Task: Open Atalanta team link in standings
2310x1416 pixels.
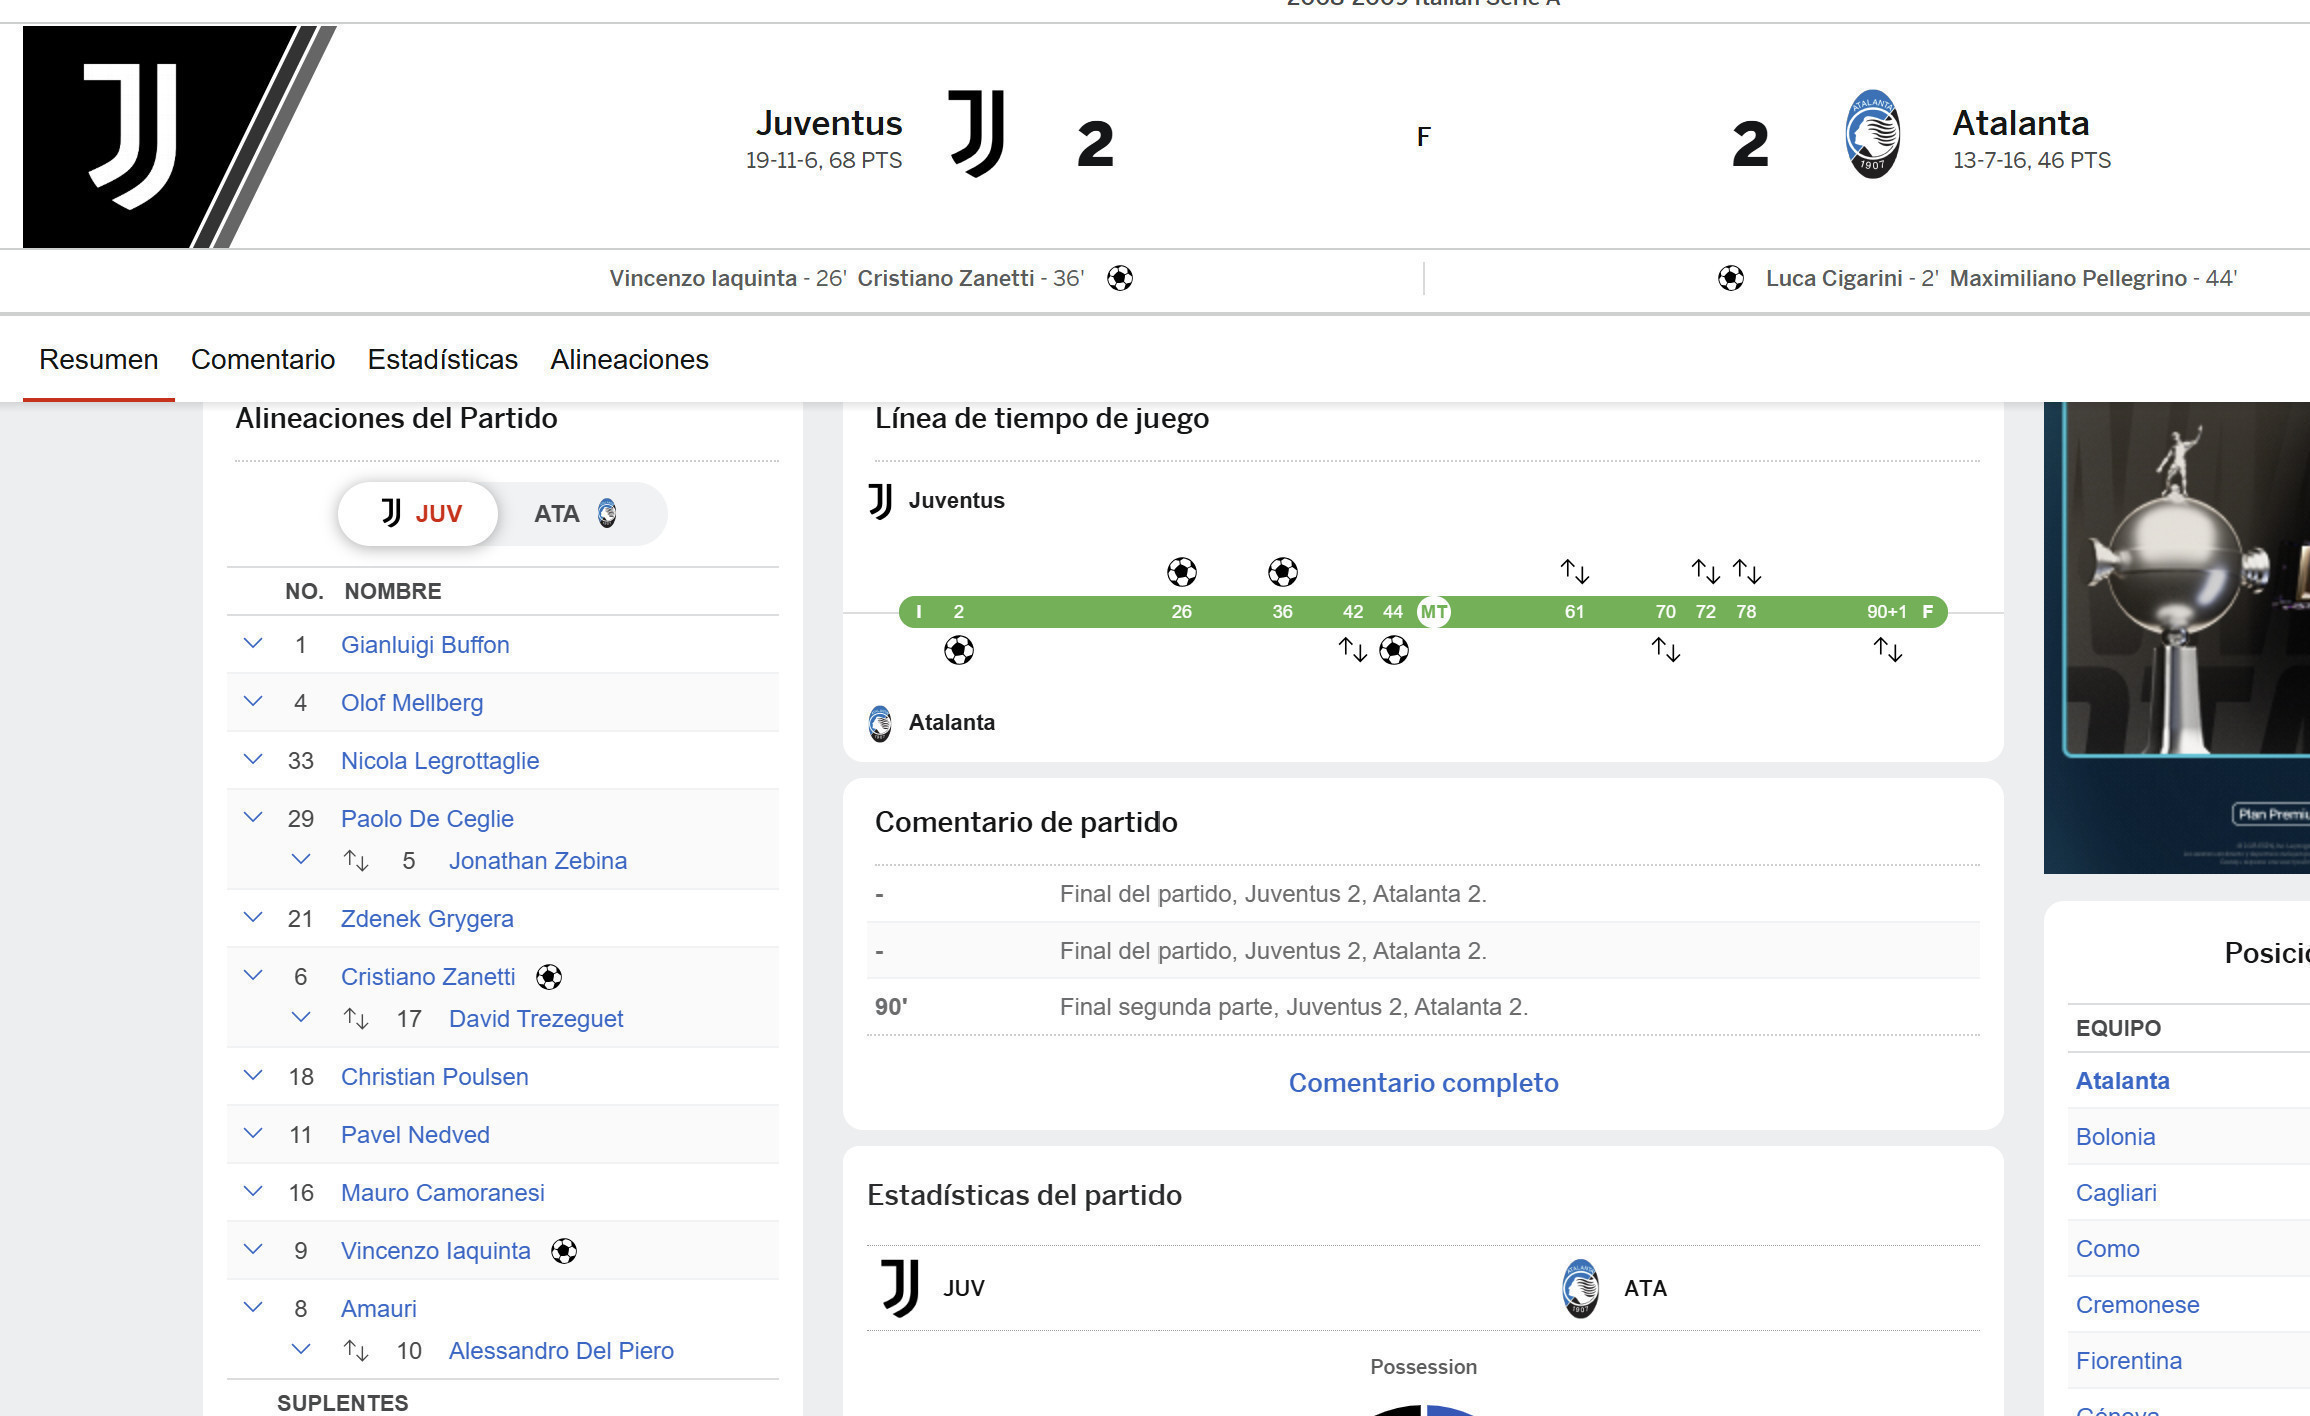Action: (x=2122, y=1081)
